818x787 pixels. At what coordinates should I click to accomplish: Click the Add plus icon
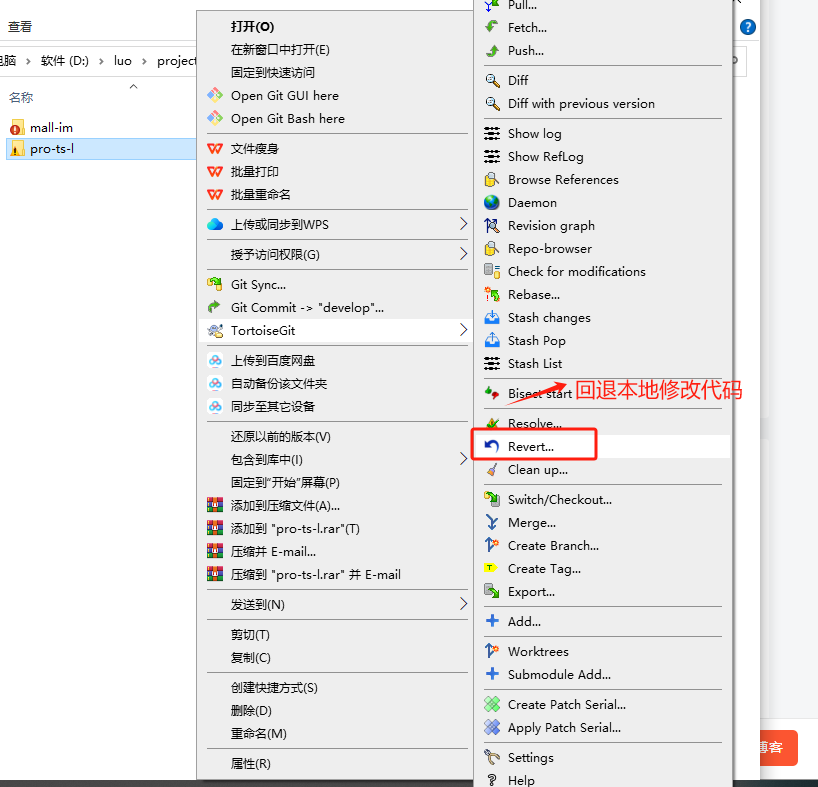(491, 621)
